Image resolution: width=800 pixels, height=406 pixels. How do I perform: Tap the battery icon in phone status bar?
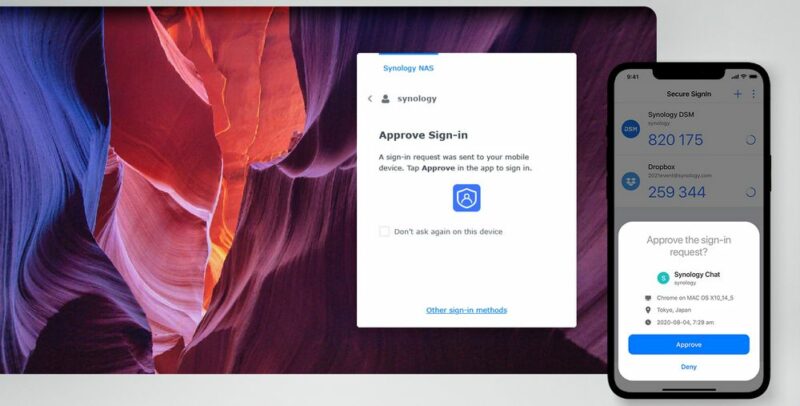[753, 77]
